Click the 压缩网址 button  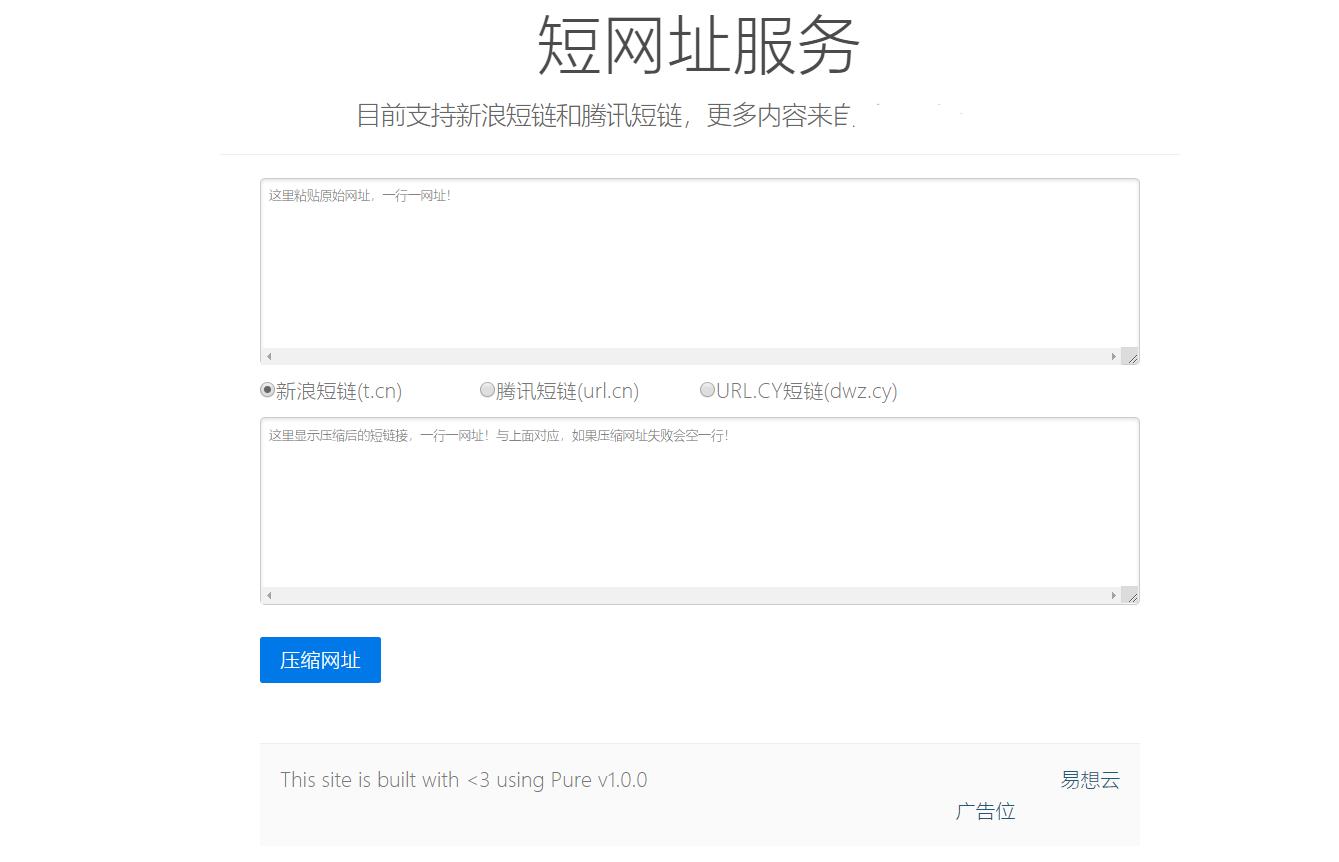click(x=319, y=659)
